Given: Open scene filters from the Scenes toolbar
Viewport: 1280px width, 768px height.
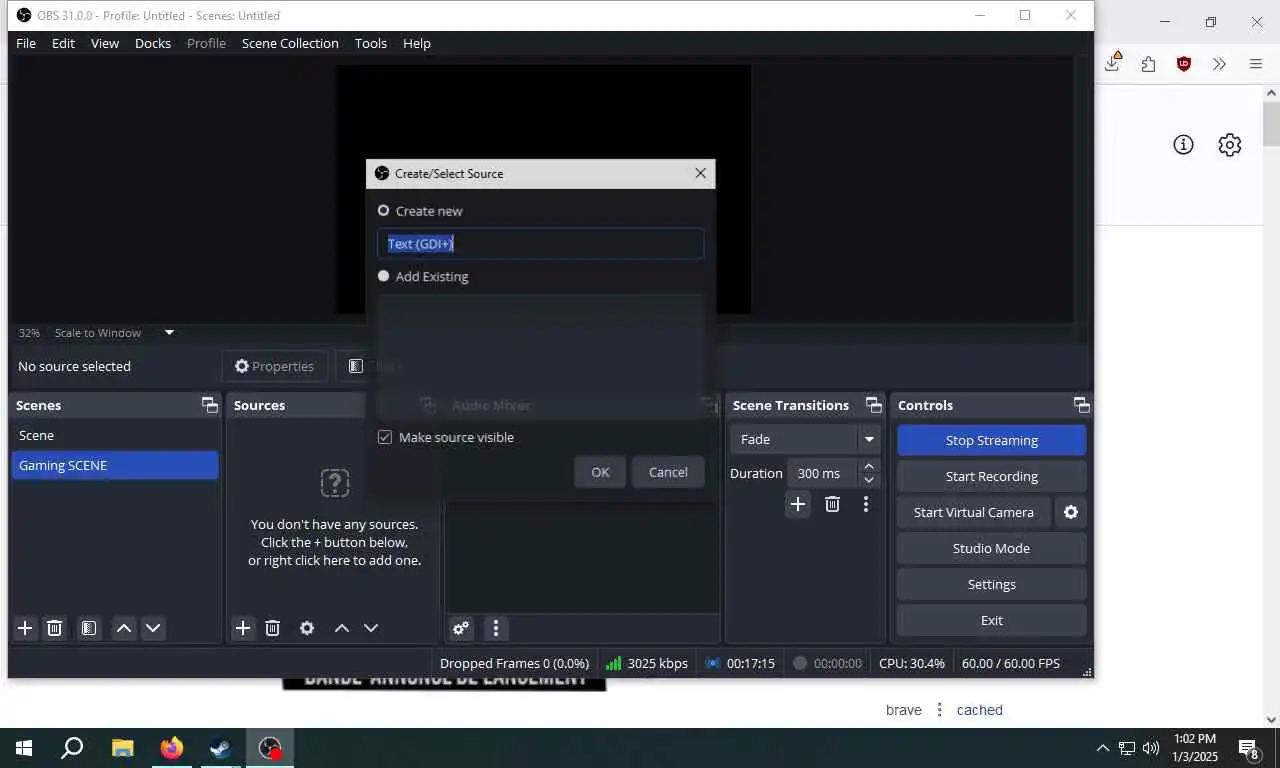Looking at the screenshot, I should pyautogui.click(x=89, y=628).
